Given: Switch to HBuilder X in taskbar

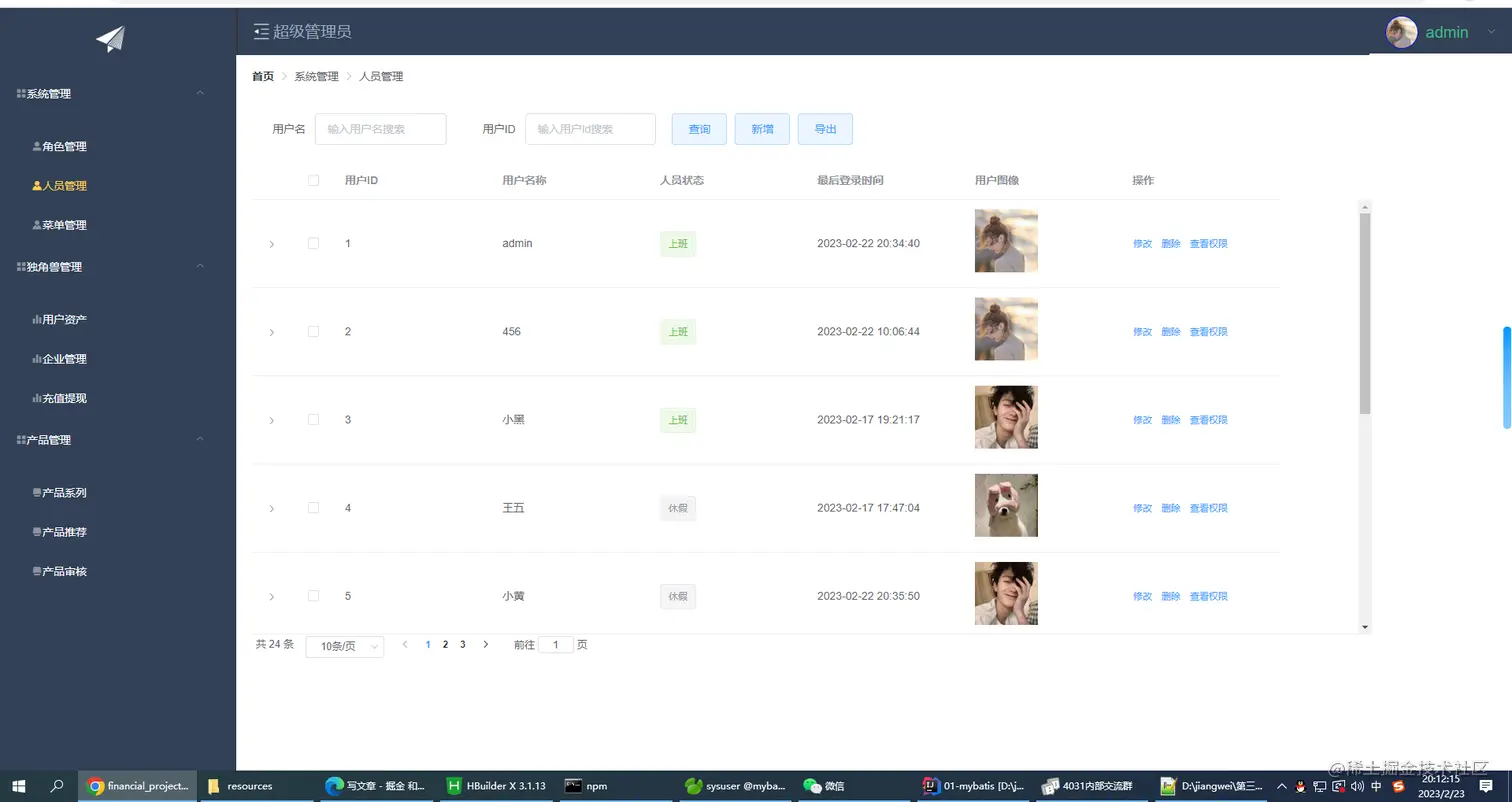Looking at the screenshot, I should pos(497,786).
